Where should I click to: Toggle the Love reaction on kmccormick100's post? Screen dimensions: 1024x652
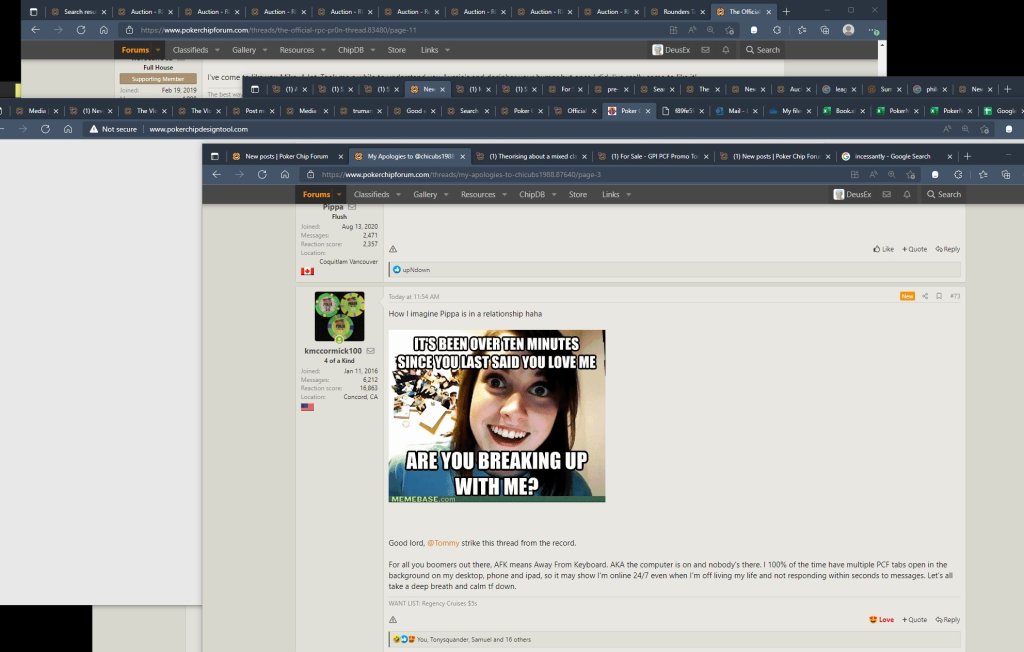coord(881,619)
